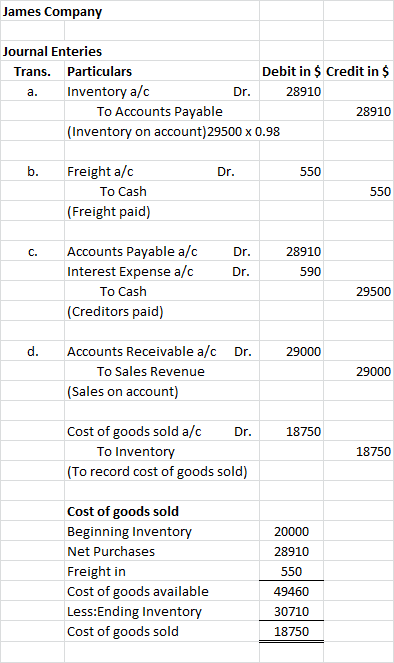Image resolution: width=394 pixels, height=663 pixels.
Task: Click the 30710 ending inventory value
Action: point(291,611)
